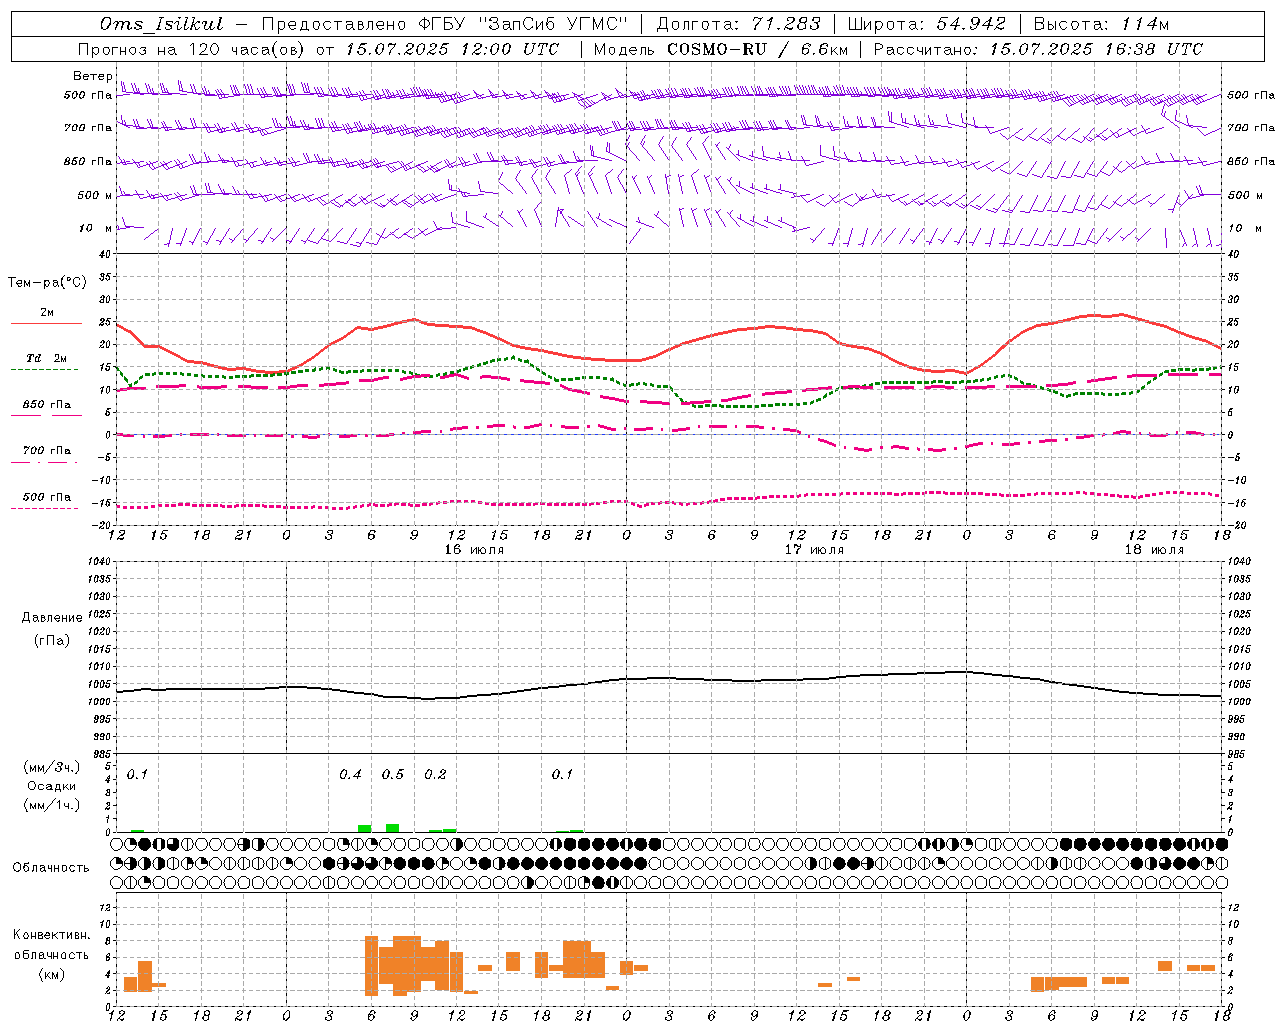Select the computed time 15.07.2025 16:38 UTC
The height and width of the screenshot is (1024, 1280).
tap(1096, 49)
